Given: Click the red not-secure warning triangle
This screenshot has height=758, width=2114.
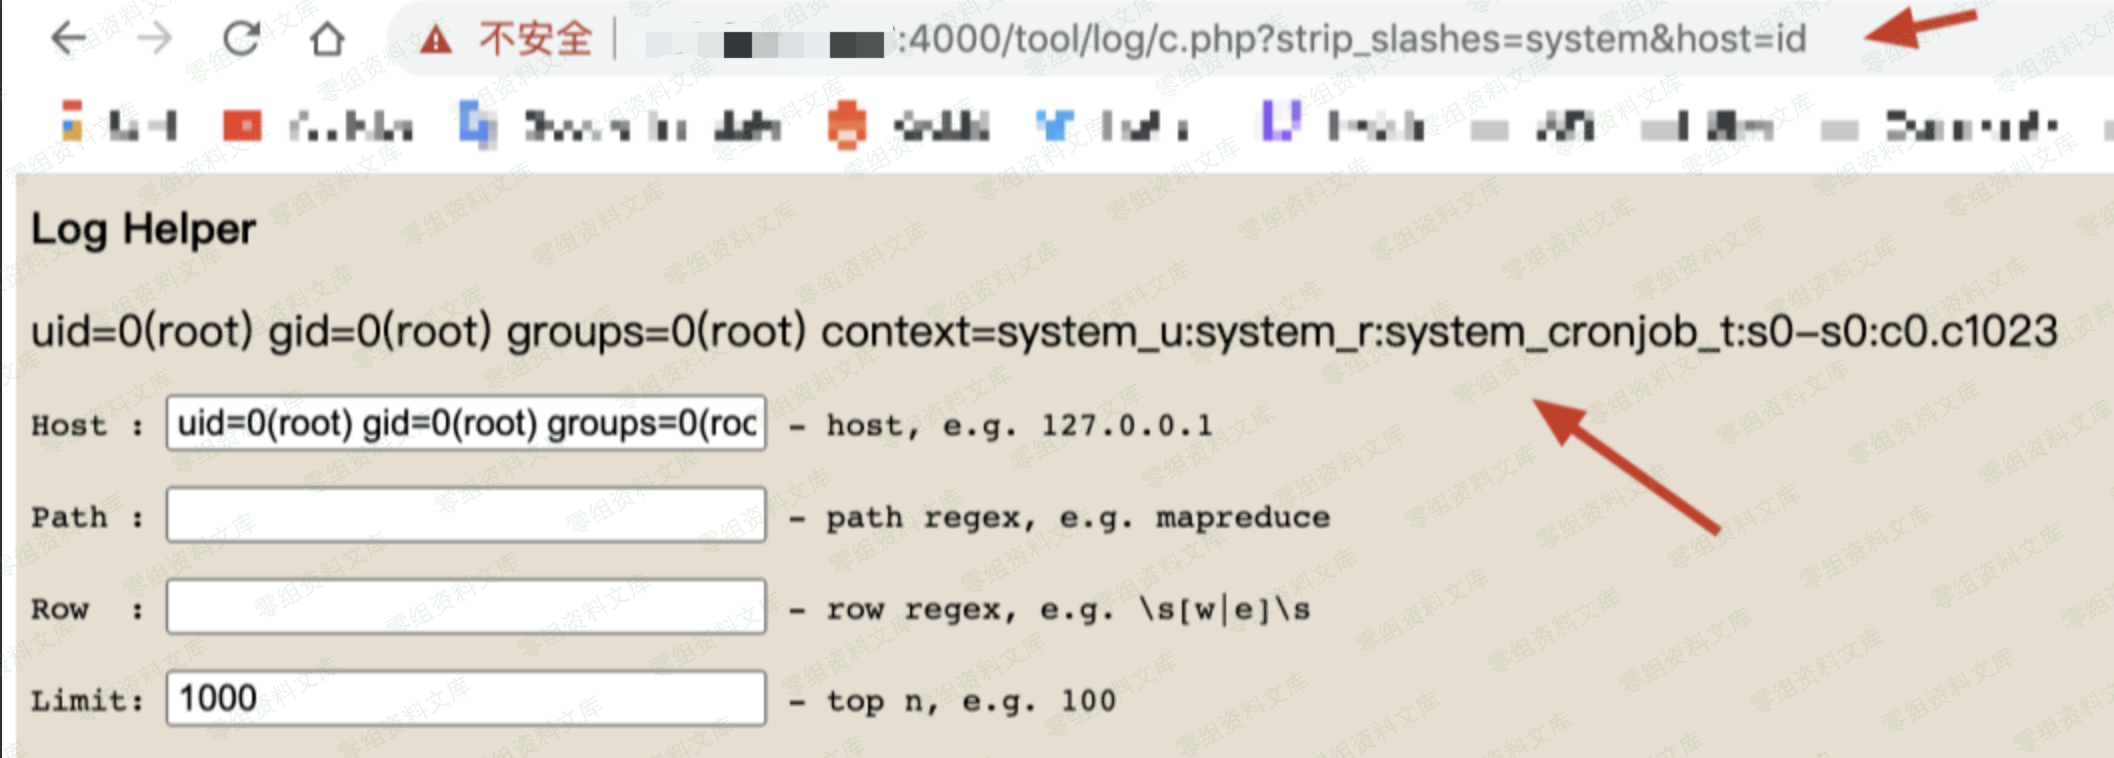Looking at the screenshot, I should click(435, 40).
